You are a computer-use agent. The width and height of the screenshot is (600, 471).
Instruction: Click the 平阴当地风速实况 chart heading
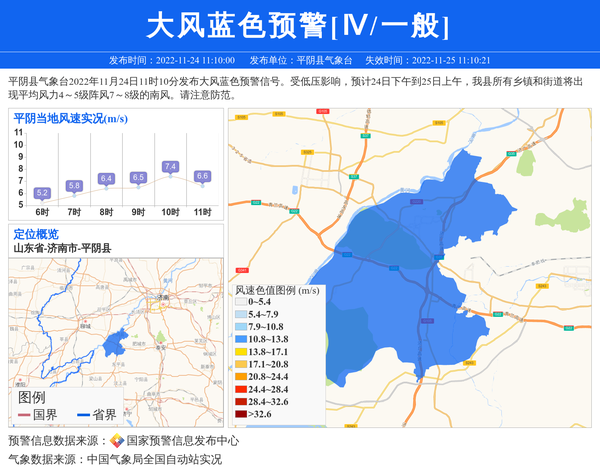[x=70, y=119]
